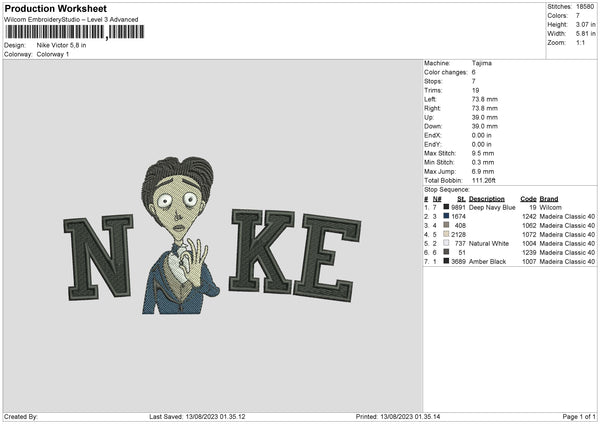Click the Stop Sequence heading
The width and height of the screenshot is (600, 424).
(x=447, y=189)
